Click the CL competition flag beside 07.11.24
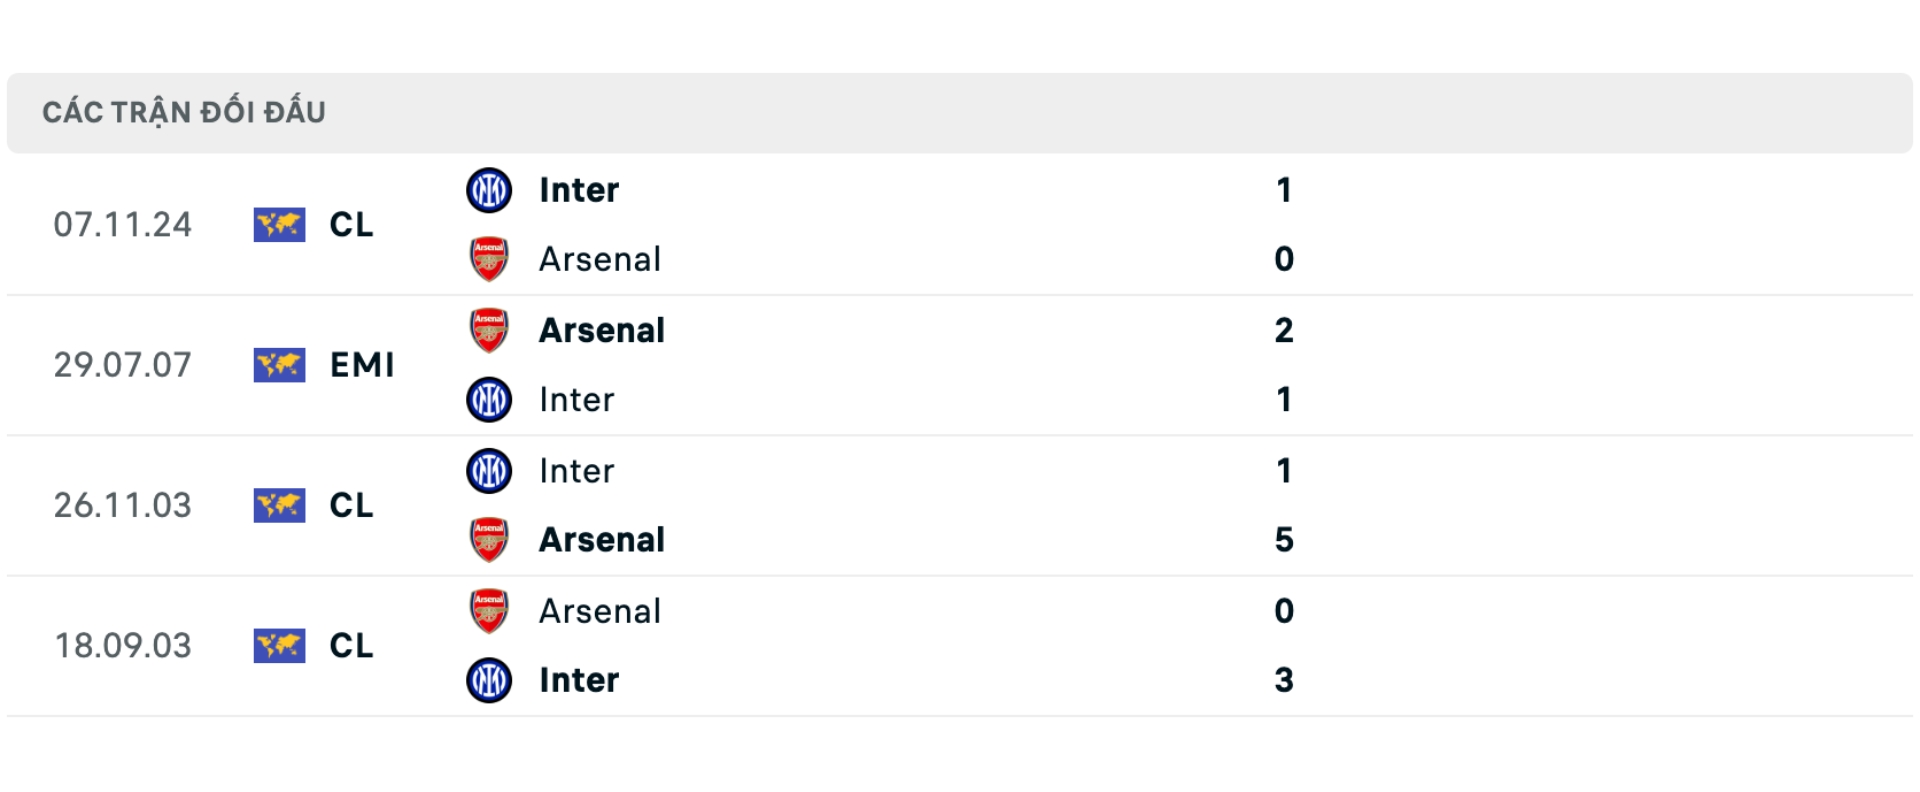The width and height of the screenshot is (1920, 792). [278, 225]
